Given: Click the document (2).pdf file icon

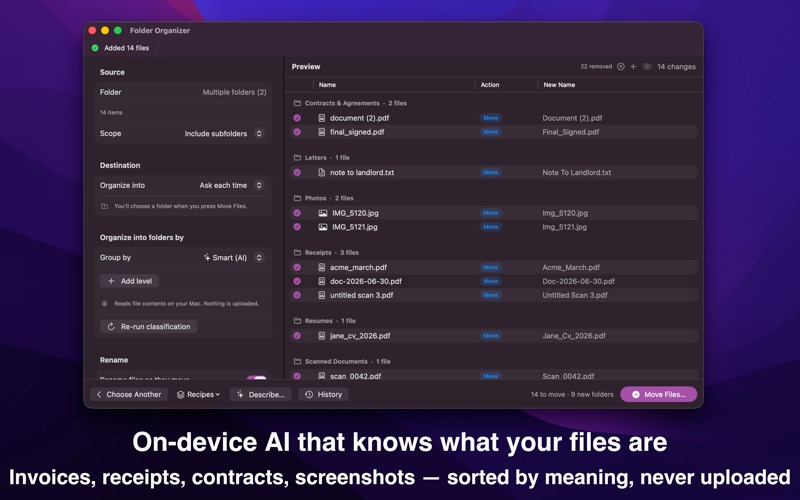Looking at the screenshot, I should point(321,118).
